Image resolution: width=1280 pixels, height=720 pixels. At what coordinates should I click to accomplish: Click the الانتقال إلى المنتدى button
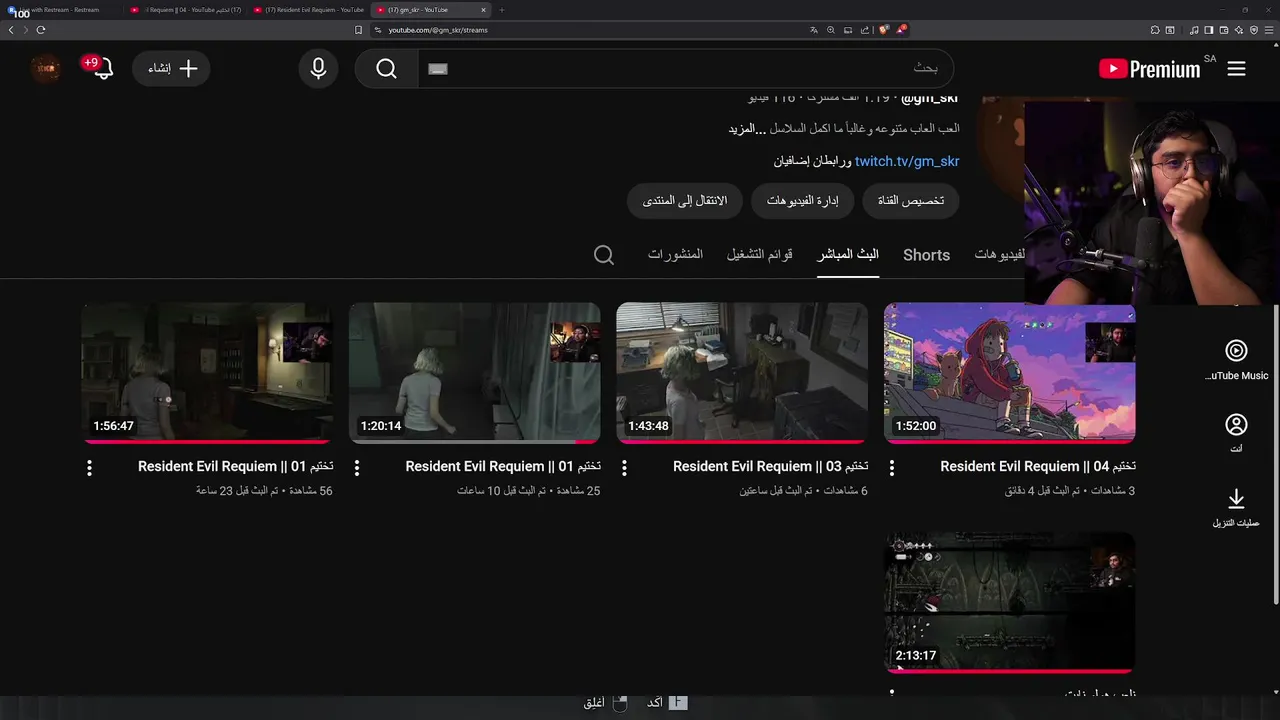pyautogui.click(x=685, y=201)
